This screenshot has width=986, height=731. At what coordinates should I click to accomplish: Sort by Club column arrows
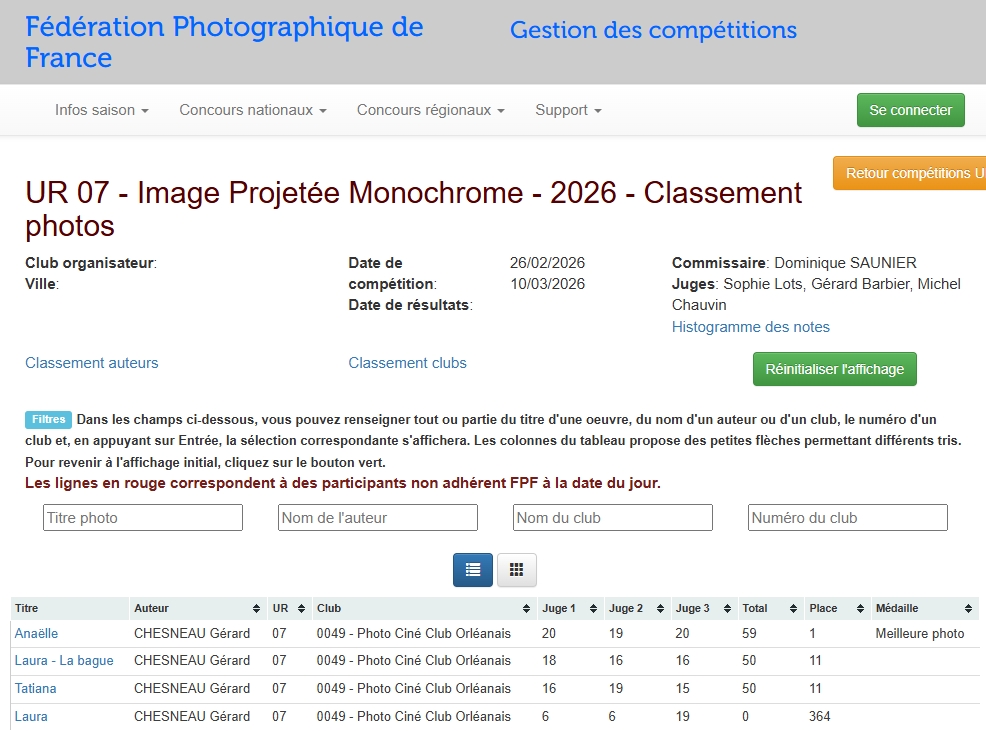click(x=527, y=608)
